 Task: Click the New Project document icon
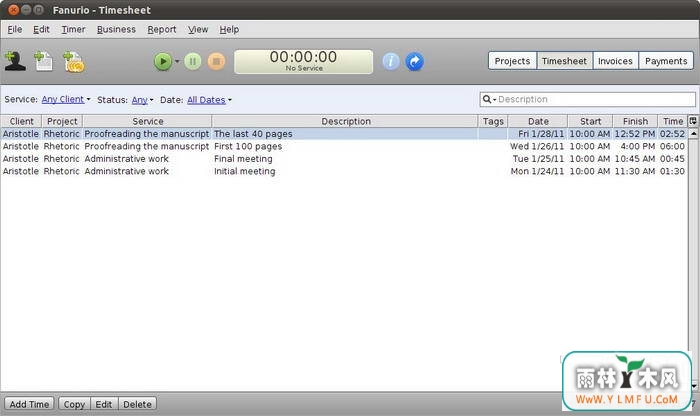click(x=44, y=61)
